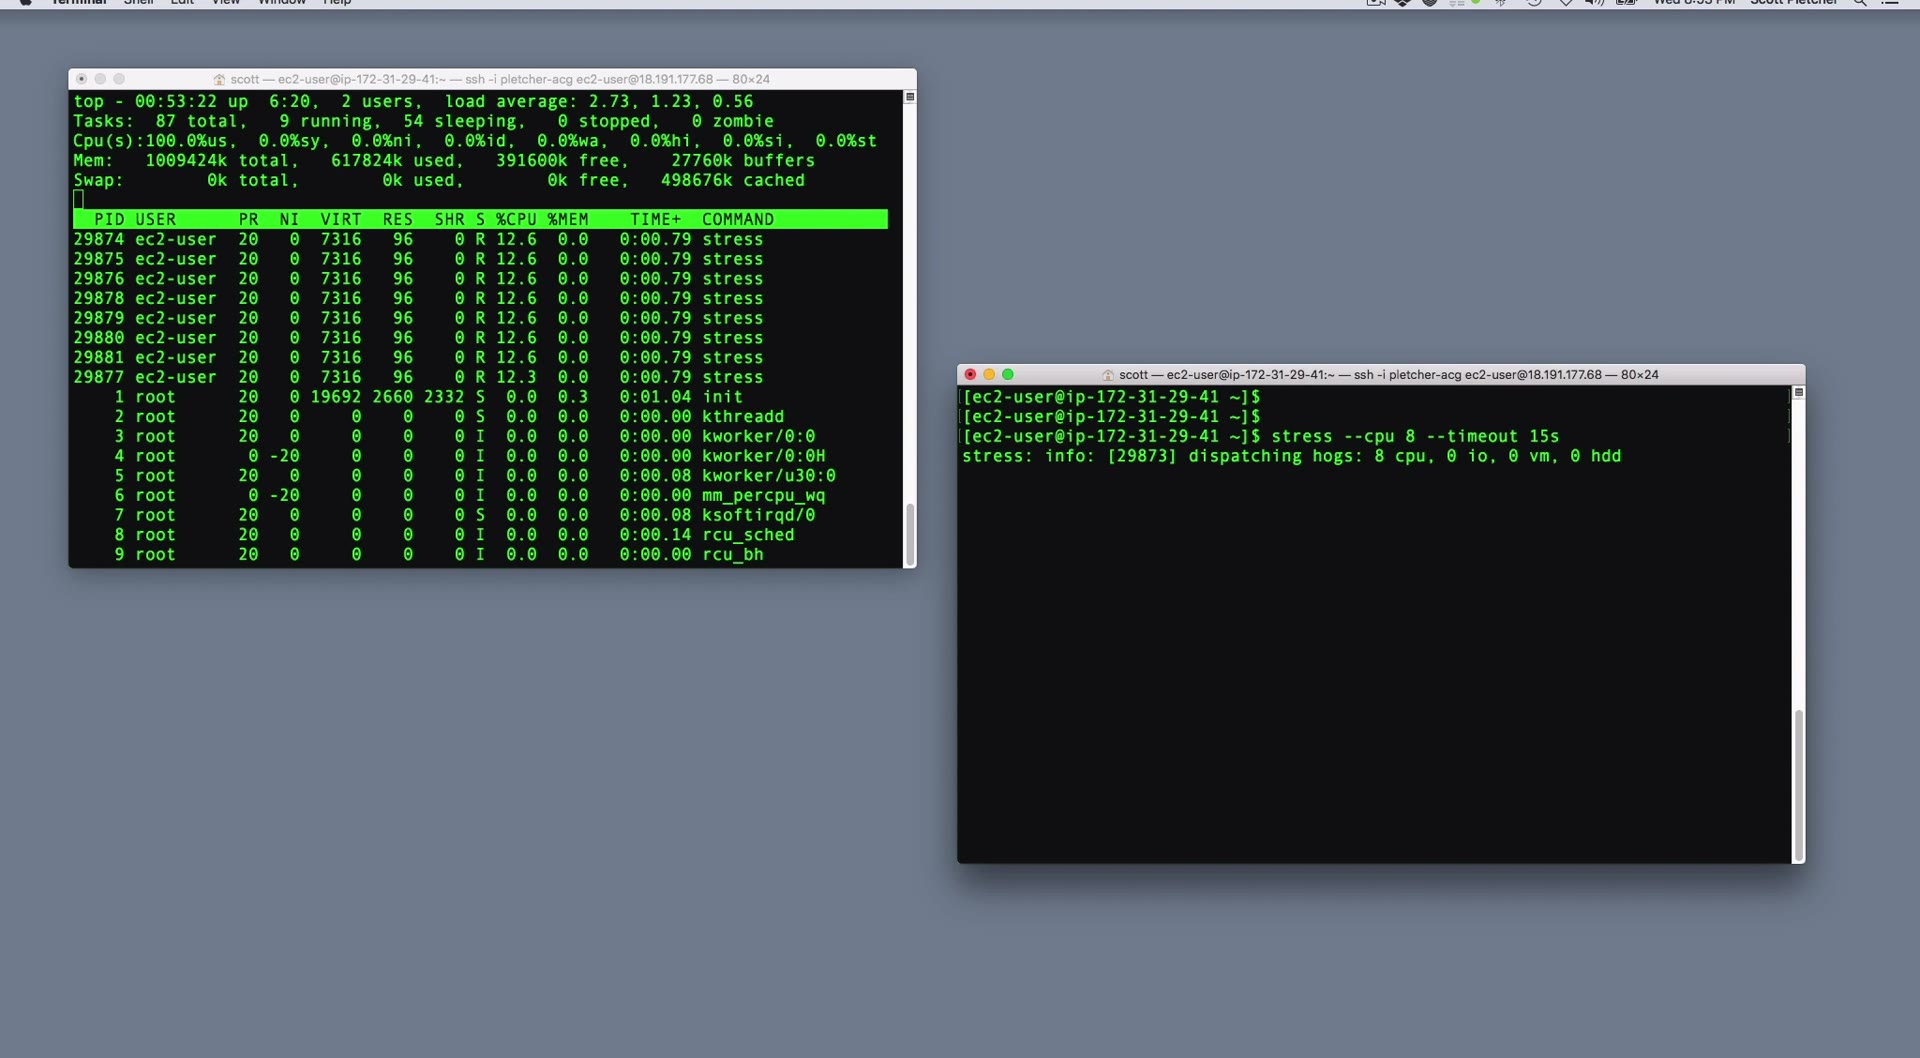Screen dimensions: 1920x1058
Task: Open the Edit menu
Action: click(x=182, y=3)
